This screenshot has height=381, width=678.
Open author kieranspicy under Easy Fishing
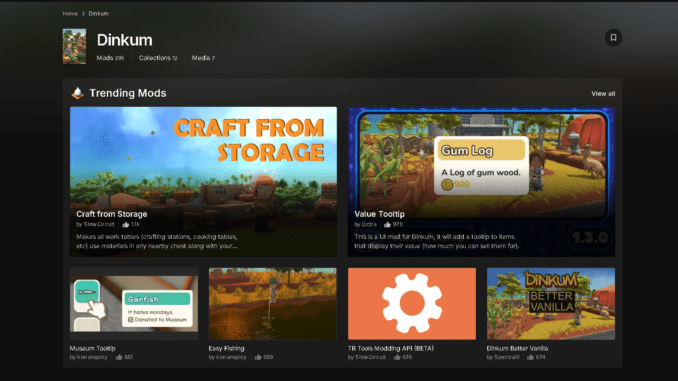click(x=231, y=357)
